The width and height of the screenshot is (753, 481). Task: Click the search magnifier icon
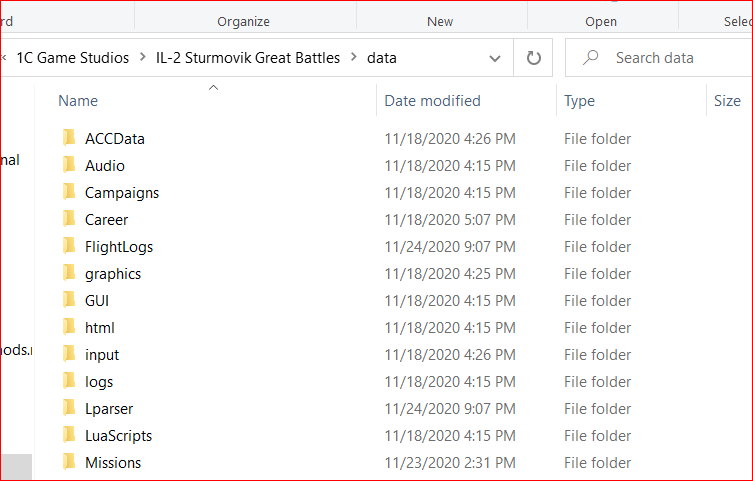590,58
